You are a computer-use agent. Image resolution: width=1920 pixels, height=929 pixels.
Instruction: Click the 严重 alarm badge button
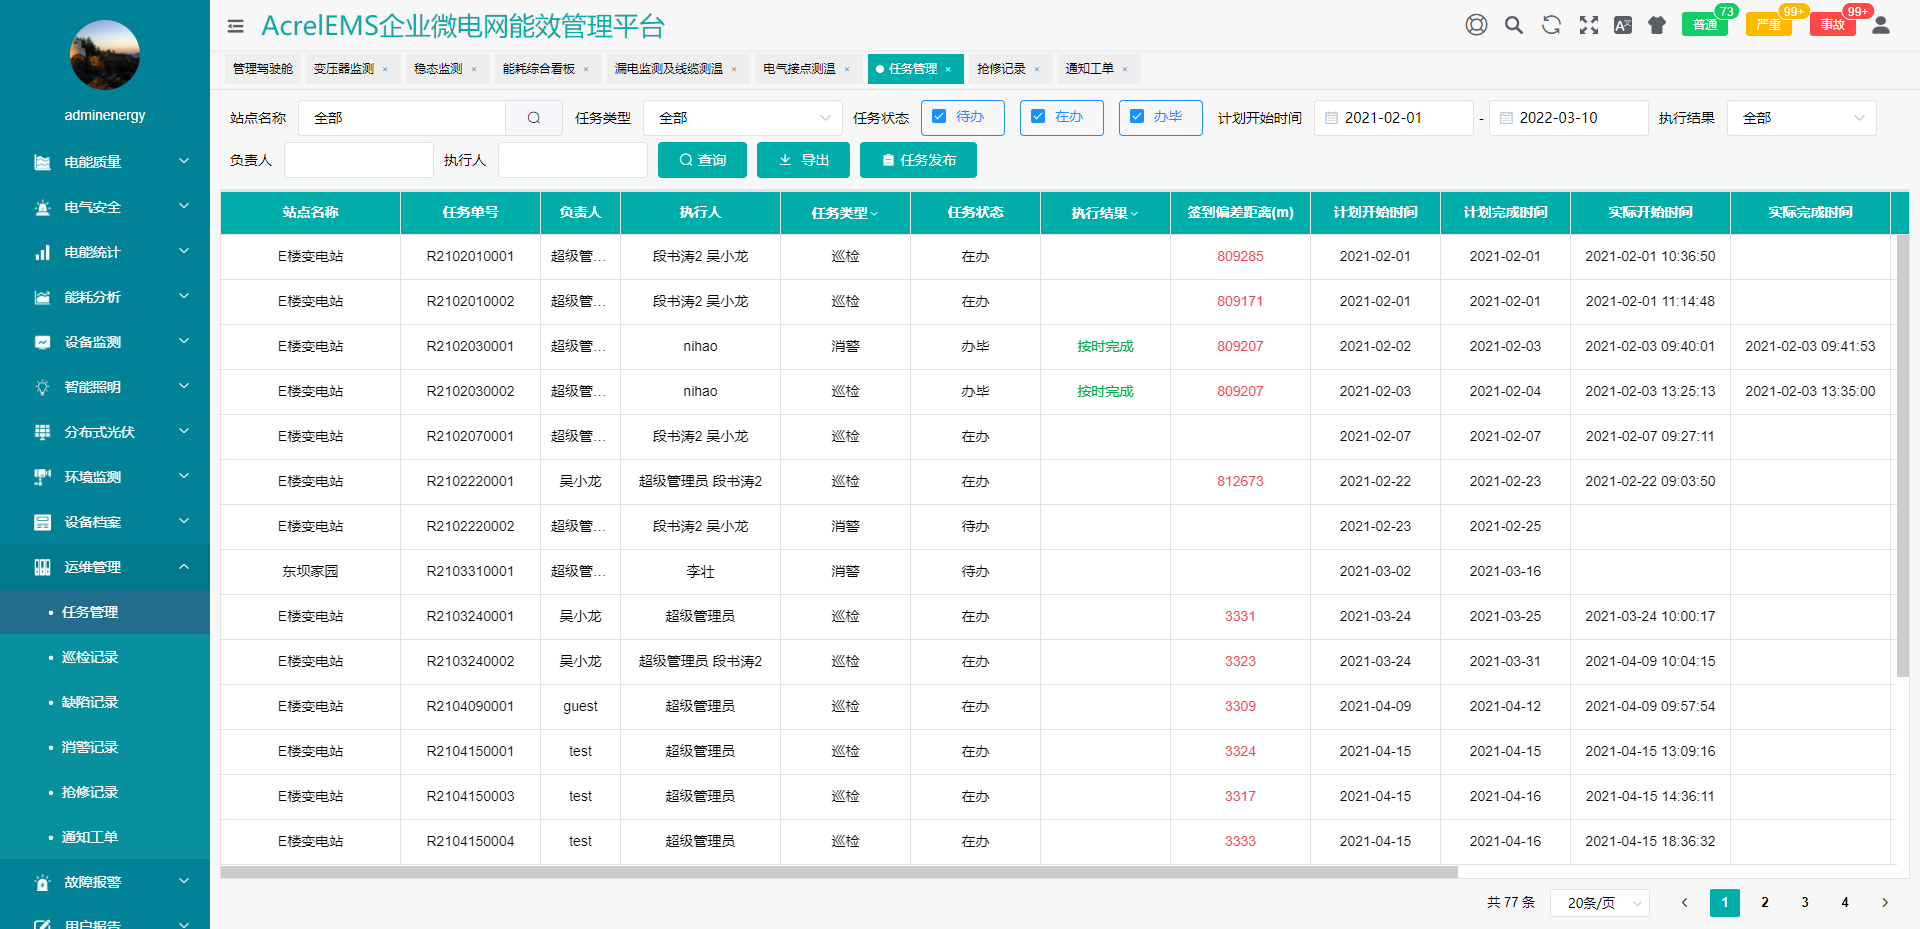[1769, 24]
